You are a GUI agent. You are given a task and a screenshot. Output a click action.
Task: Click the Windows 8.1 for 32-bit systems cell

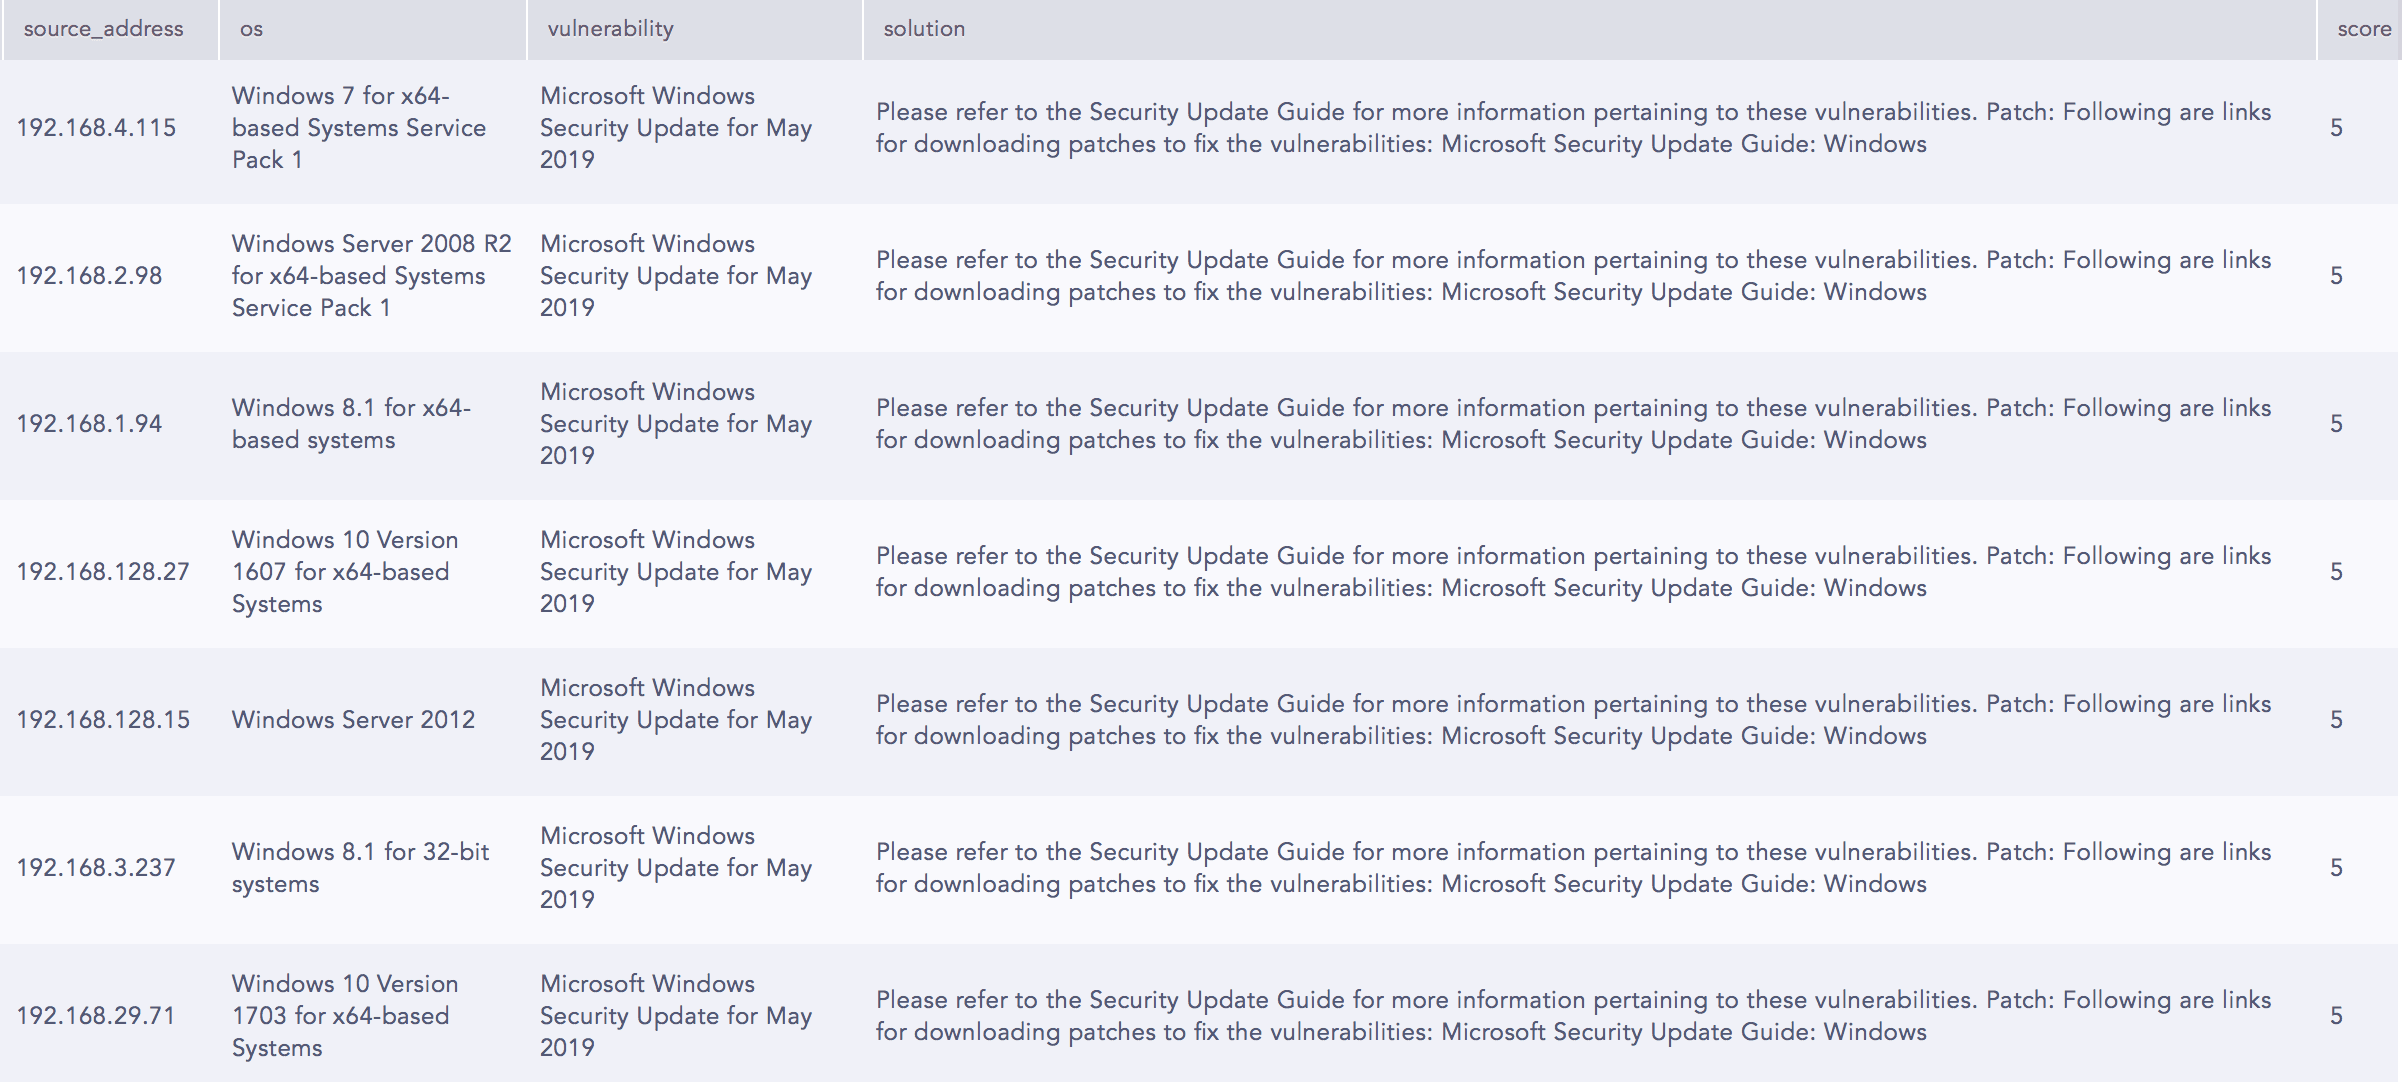(x=361, y=868)
